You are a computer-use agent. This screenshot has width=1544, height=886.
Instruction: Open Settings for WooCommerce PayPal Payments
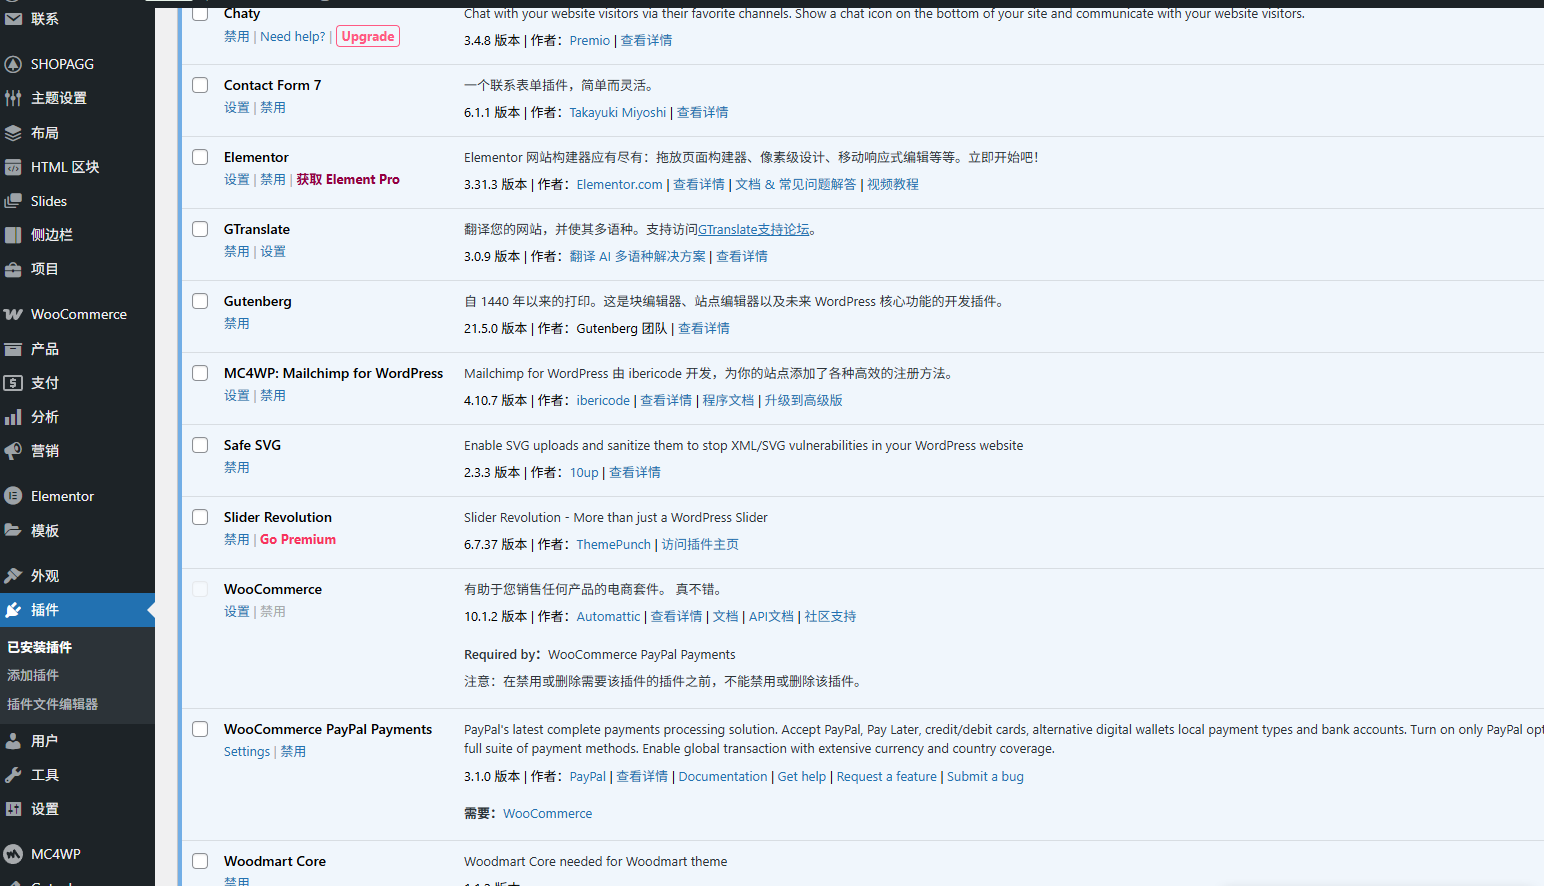[247, 751]
